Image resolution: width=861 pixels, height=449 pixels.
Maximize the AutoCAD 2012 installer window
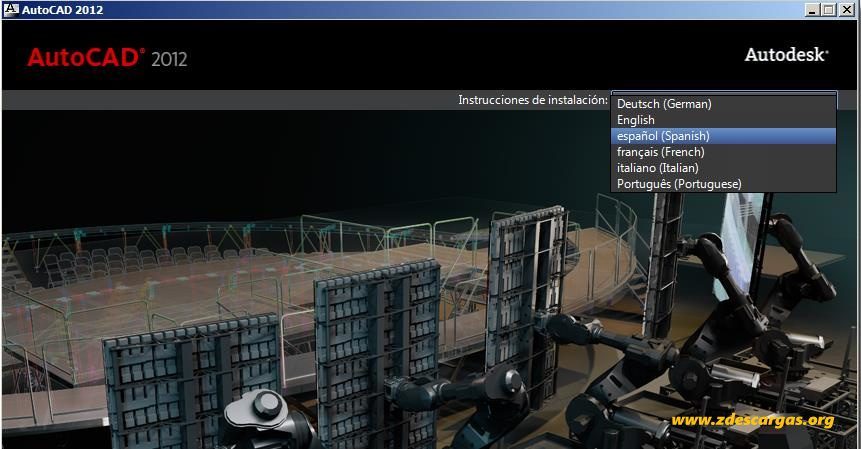pos(829,9)
